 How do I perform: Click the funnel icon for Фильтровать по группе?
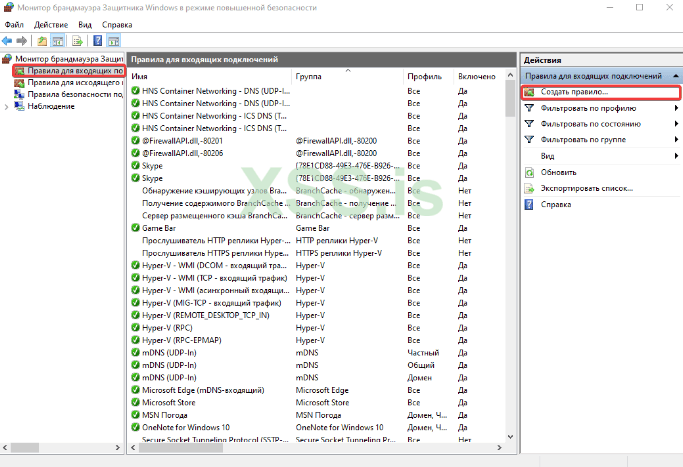[x=529, y=139]
